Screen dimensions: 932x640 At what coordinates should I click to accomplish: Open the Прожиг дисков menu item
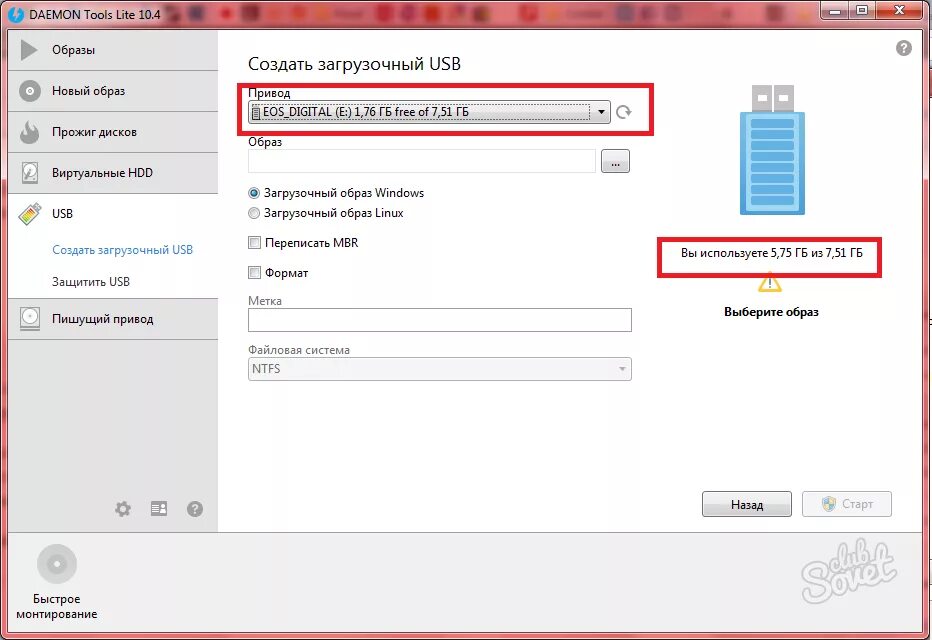(x=113, y=132)
